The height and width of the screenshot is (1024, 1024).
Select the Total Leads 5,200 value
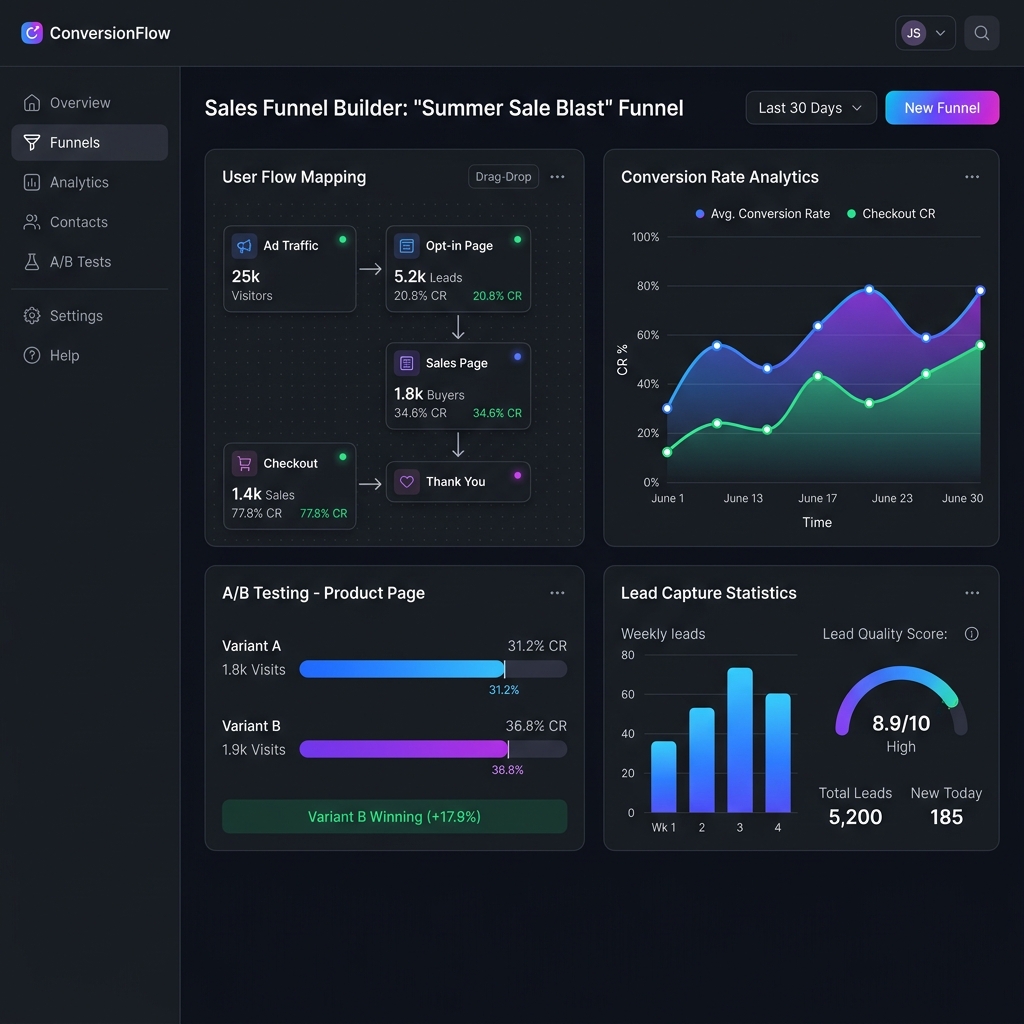click(855, 816)
